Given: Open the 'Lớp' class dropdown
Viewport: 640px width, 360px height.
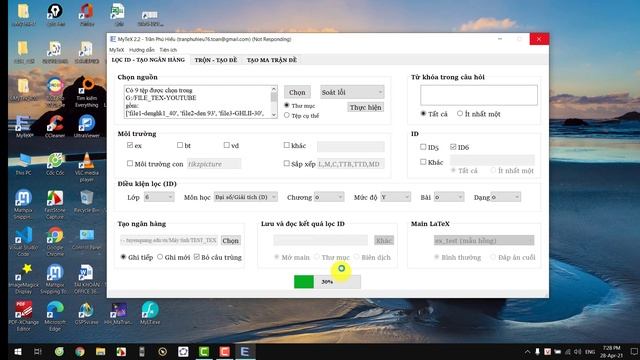Looking at the screenshot, I should tap(159, 197).
